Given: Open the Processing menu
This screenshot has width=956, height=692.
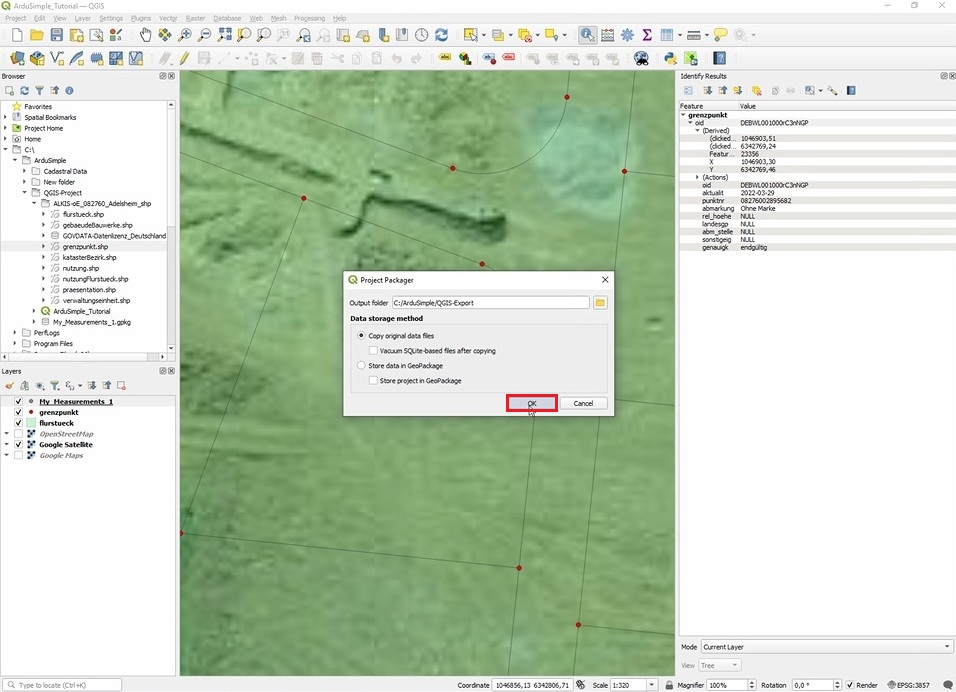Looking at the screenshot, I should click(x=309, y=18).
